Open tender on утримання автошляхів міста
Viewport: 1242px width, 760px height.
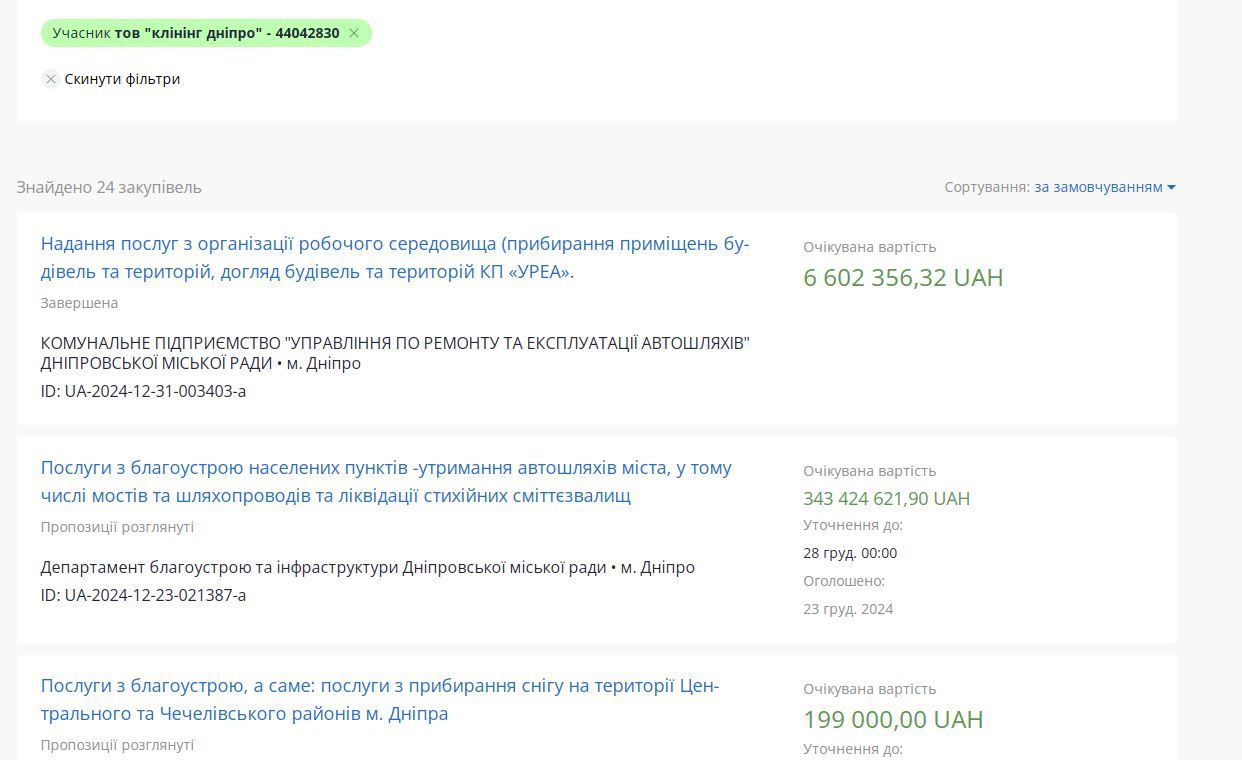coord(386,482)
